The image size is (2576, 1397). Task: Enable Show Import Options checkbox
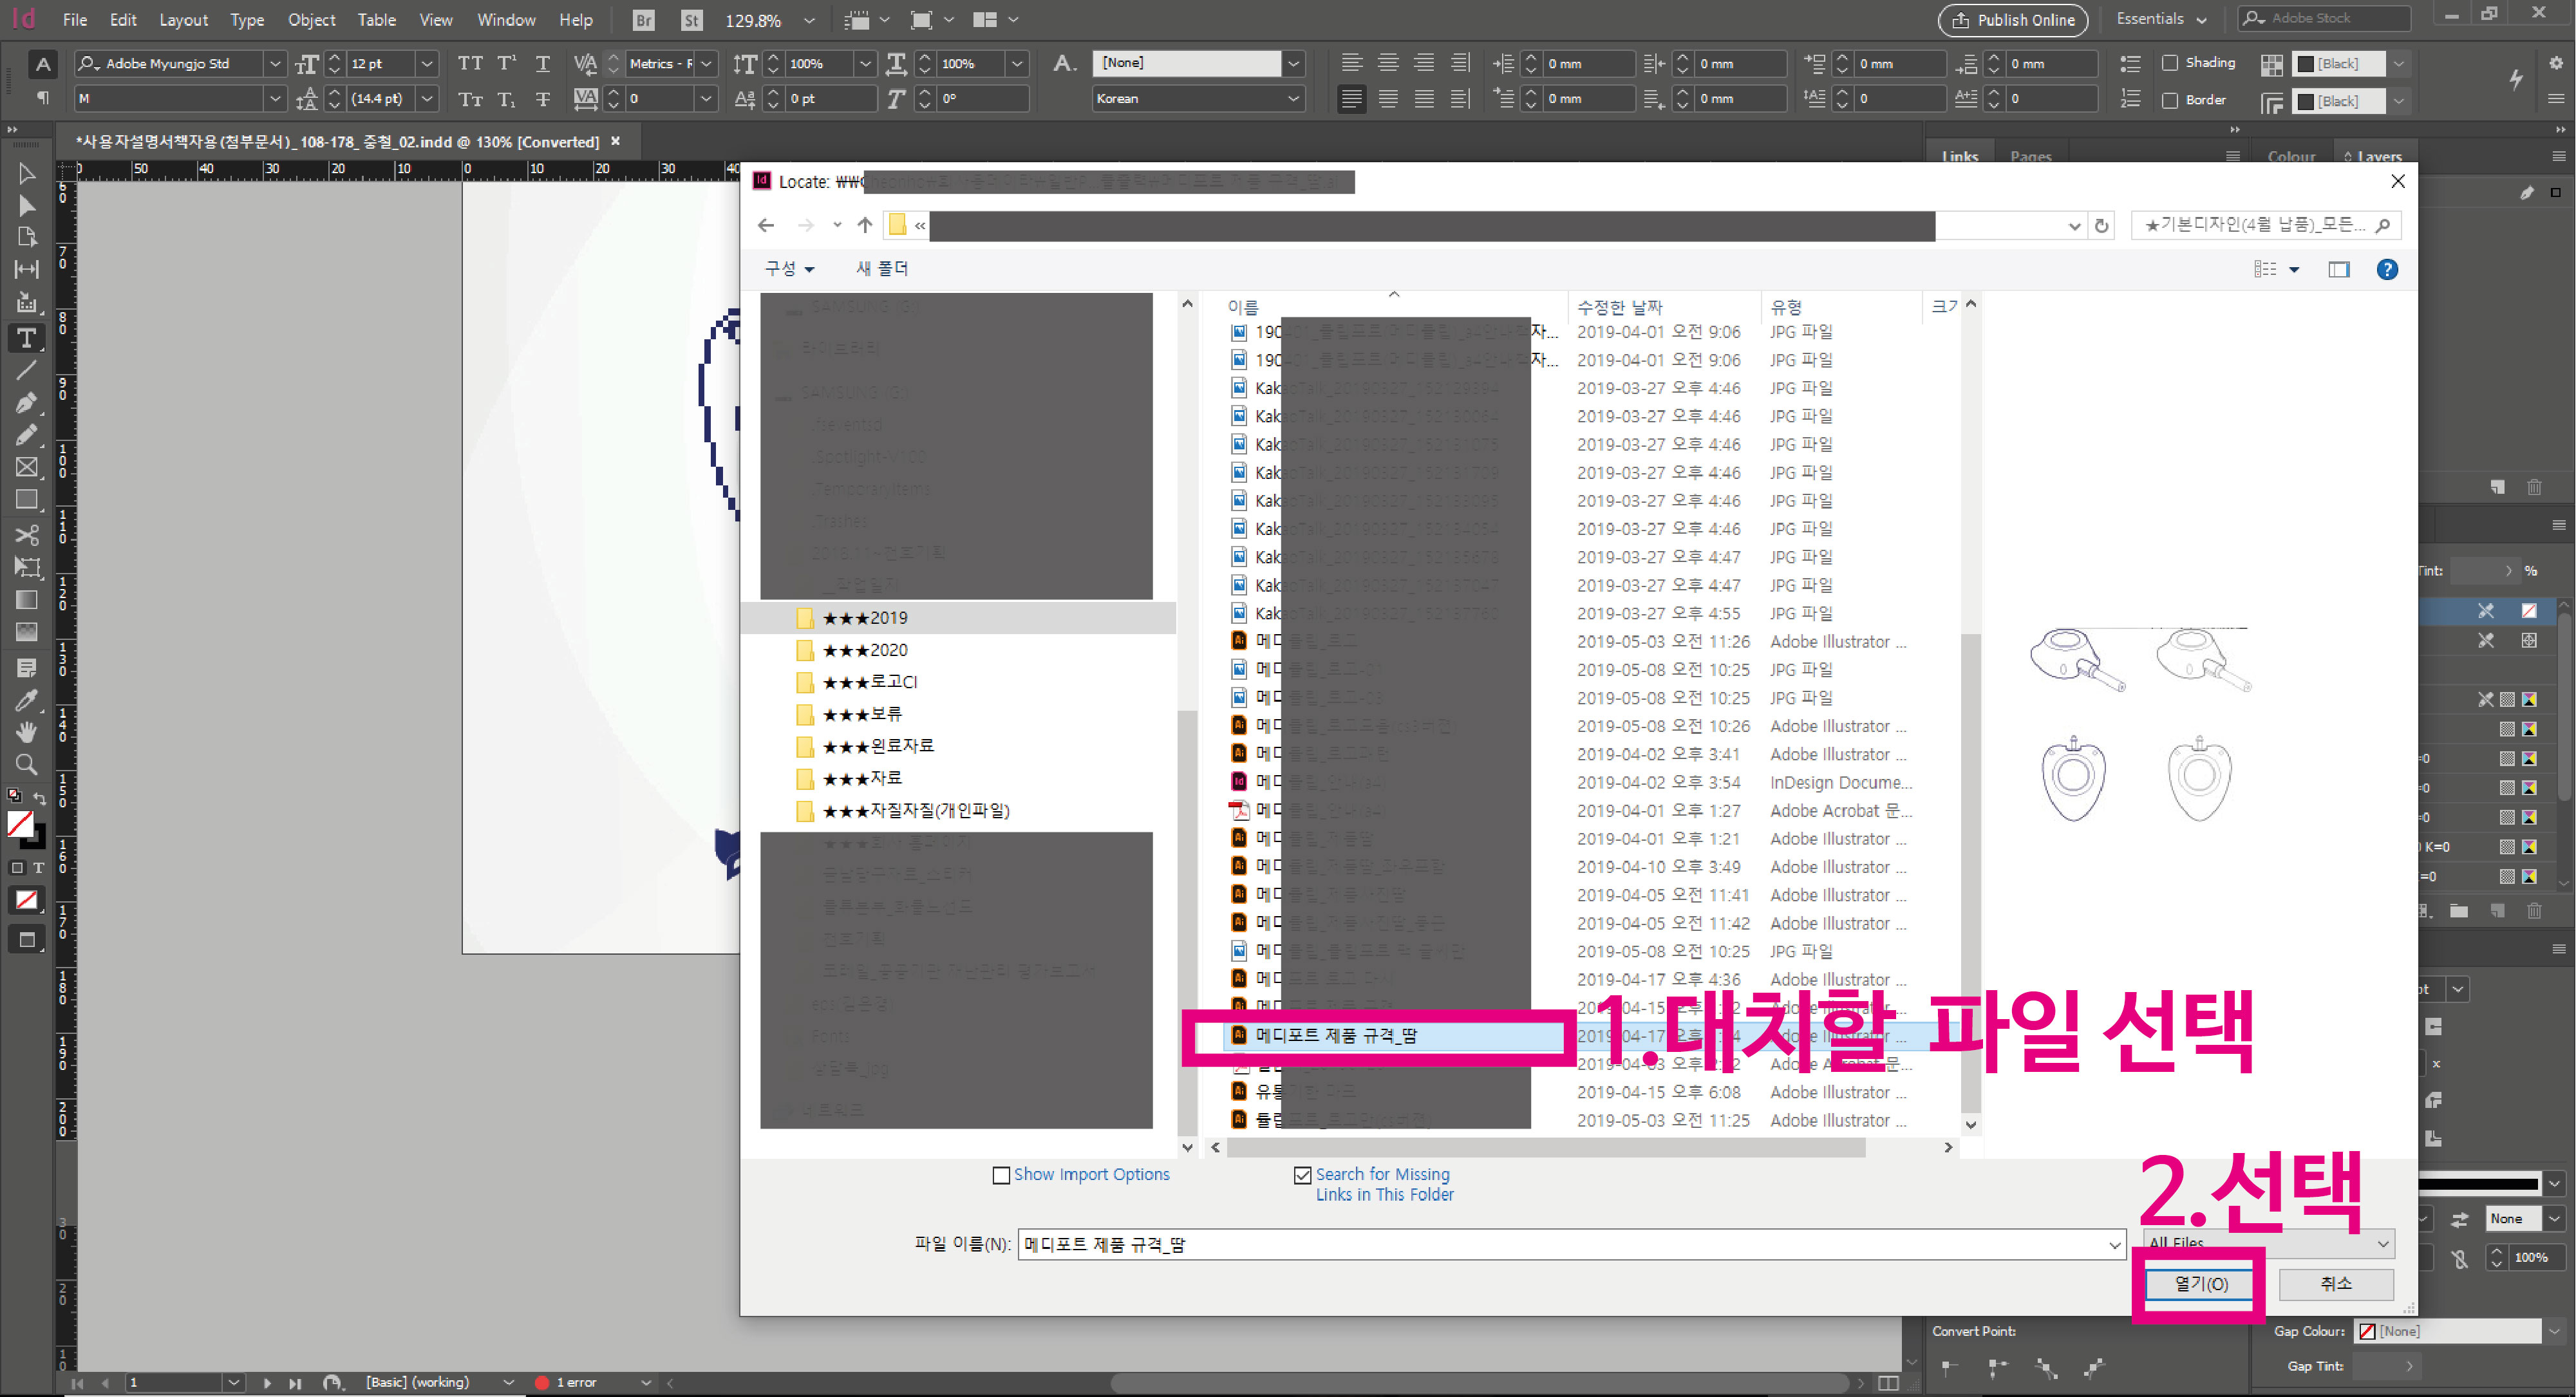(1000, 1175)
